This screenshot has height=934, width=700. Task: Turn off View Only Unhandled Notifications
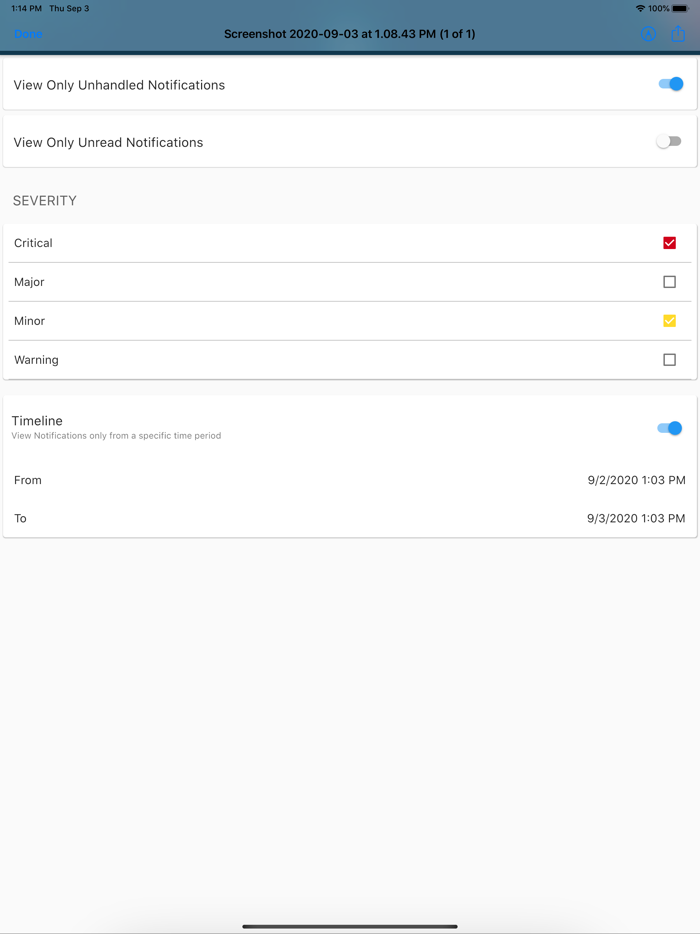click(x=670, y=85)
